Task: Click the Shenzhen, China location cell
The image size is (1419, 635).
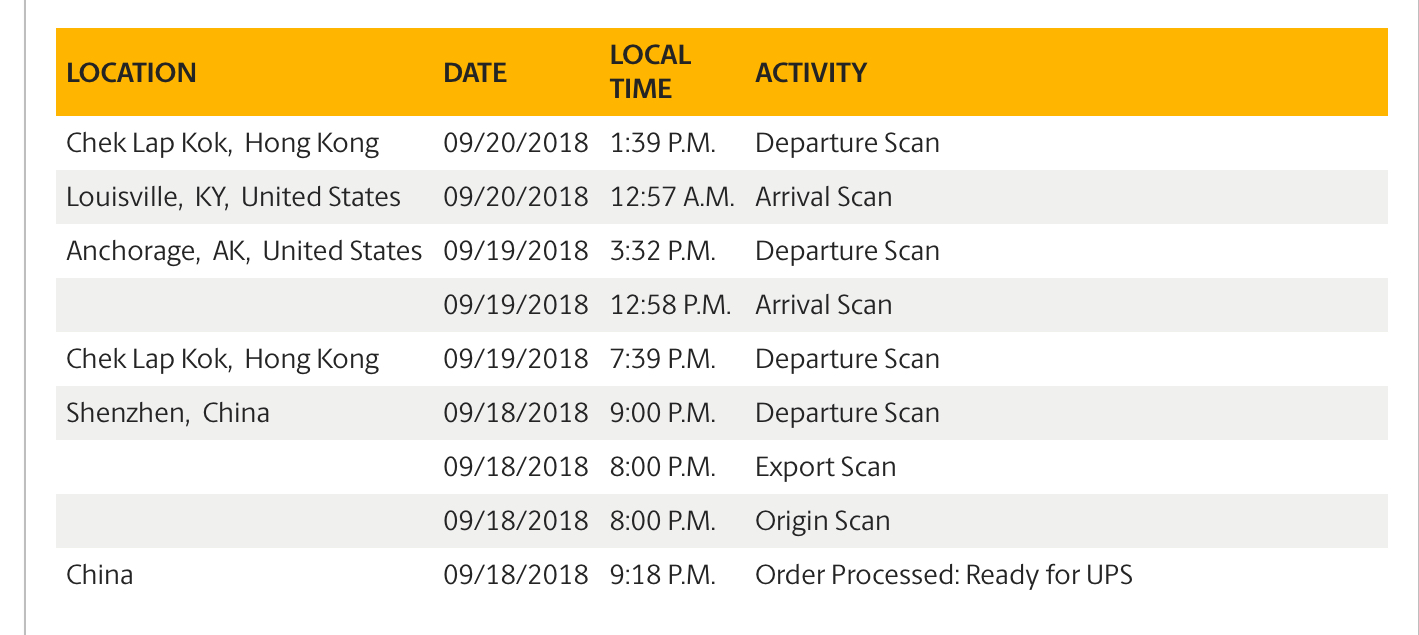Action: click(168, 413)
